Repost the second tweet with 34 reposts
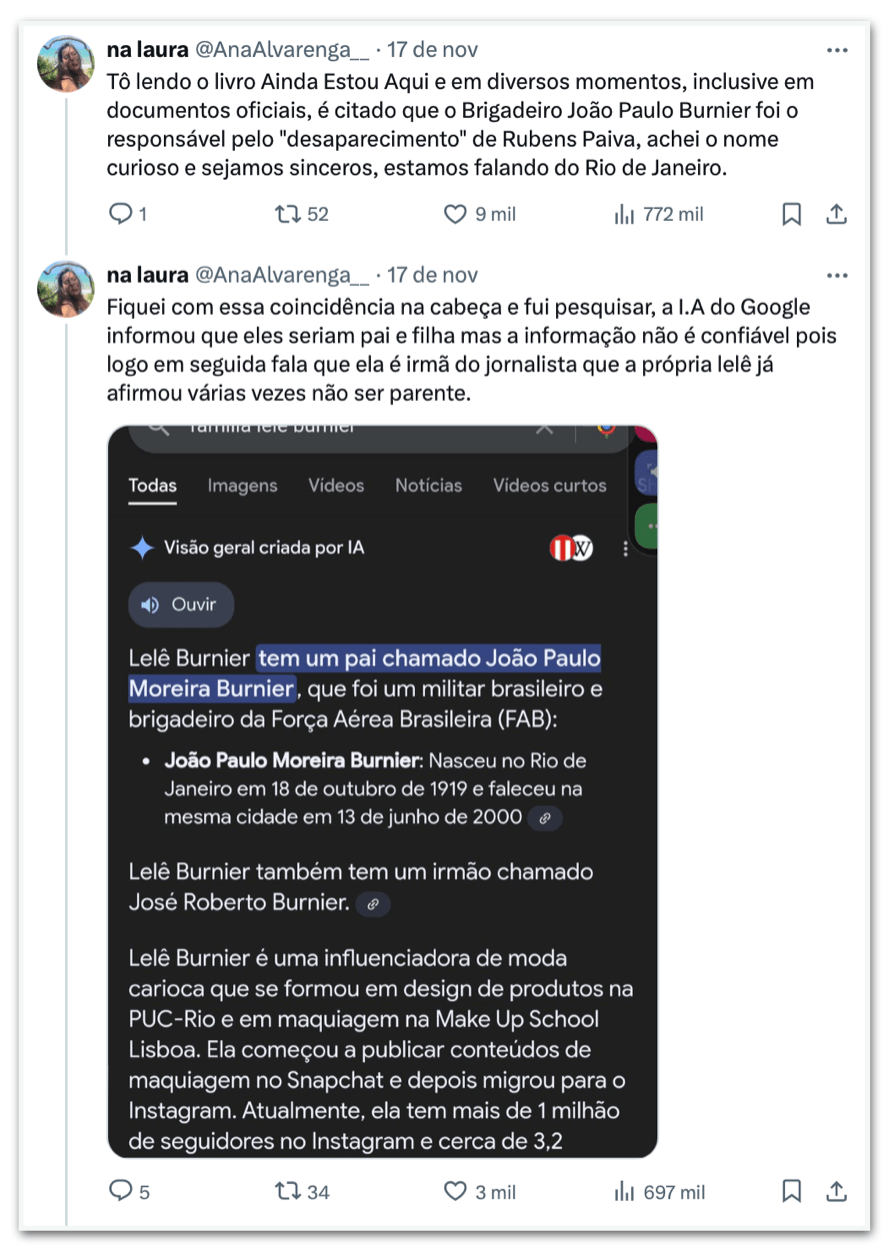Screen dimensions: 886x1252 [289, 1191]
